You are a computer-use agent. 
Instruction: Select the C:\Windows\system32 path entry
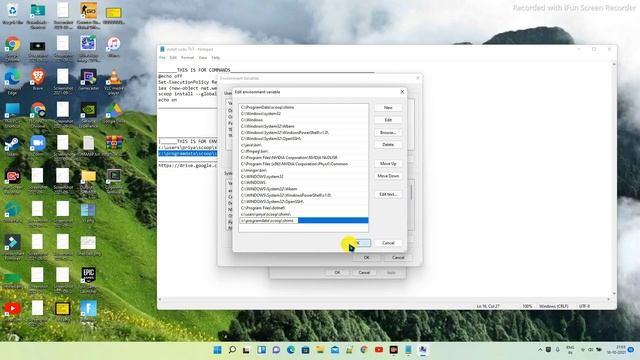303,113
